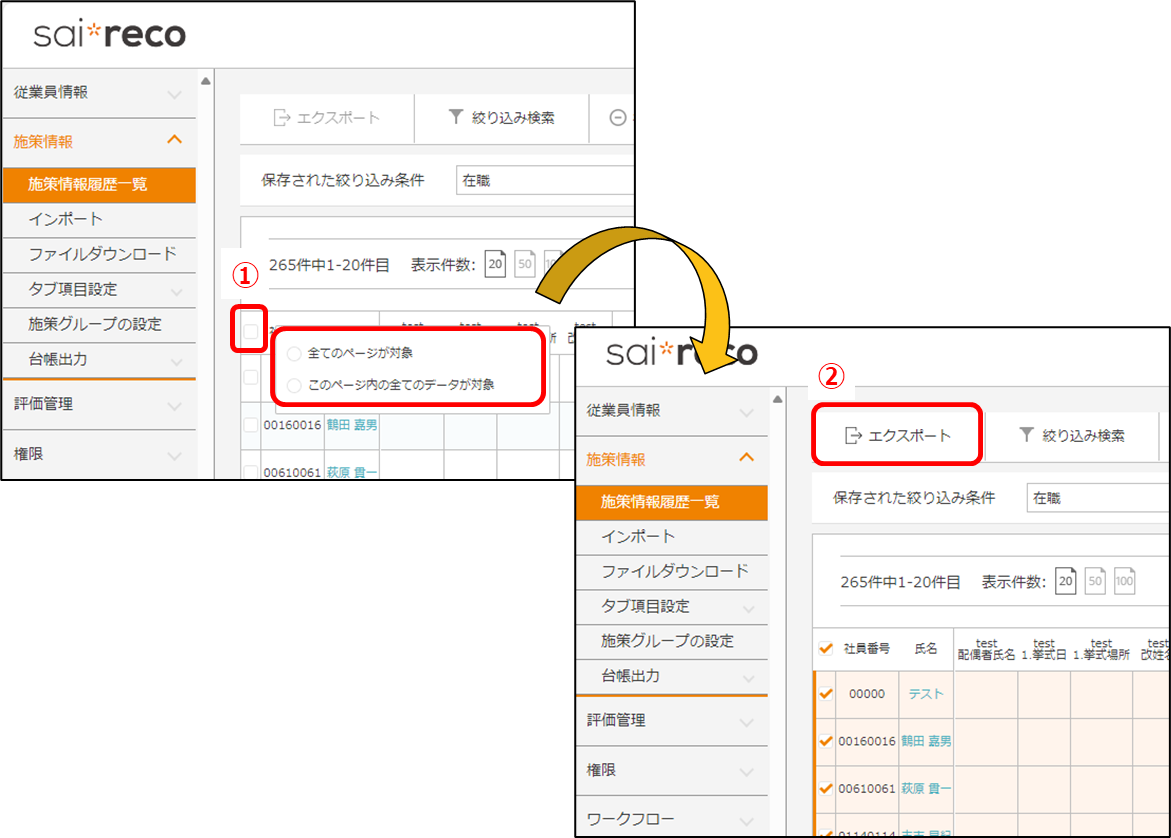Click the circle-minus icon right of 絞り込み検索
The width and height of the screenshot is (1171, 838).
617,118
